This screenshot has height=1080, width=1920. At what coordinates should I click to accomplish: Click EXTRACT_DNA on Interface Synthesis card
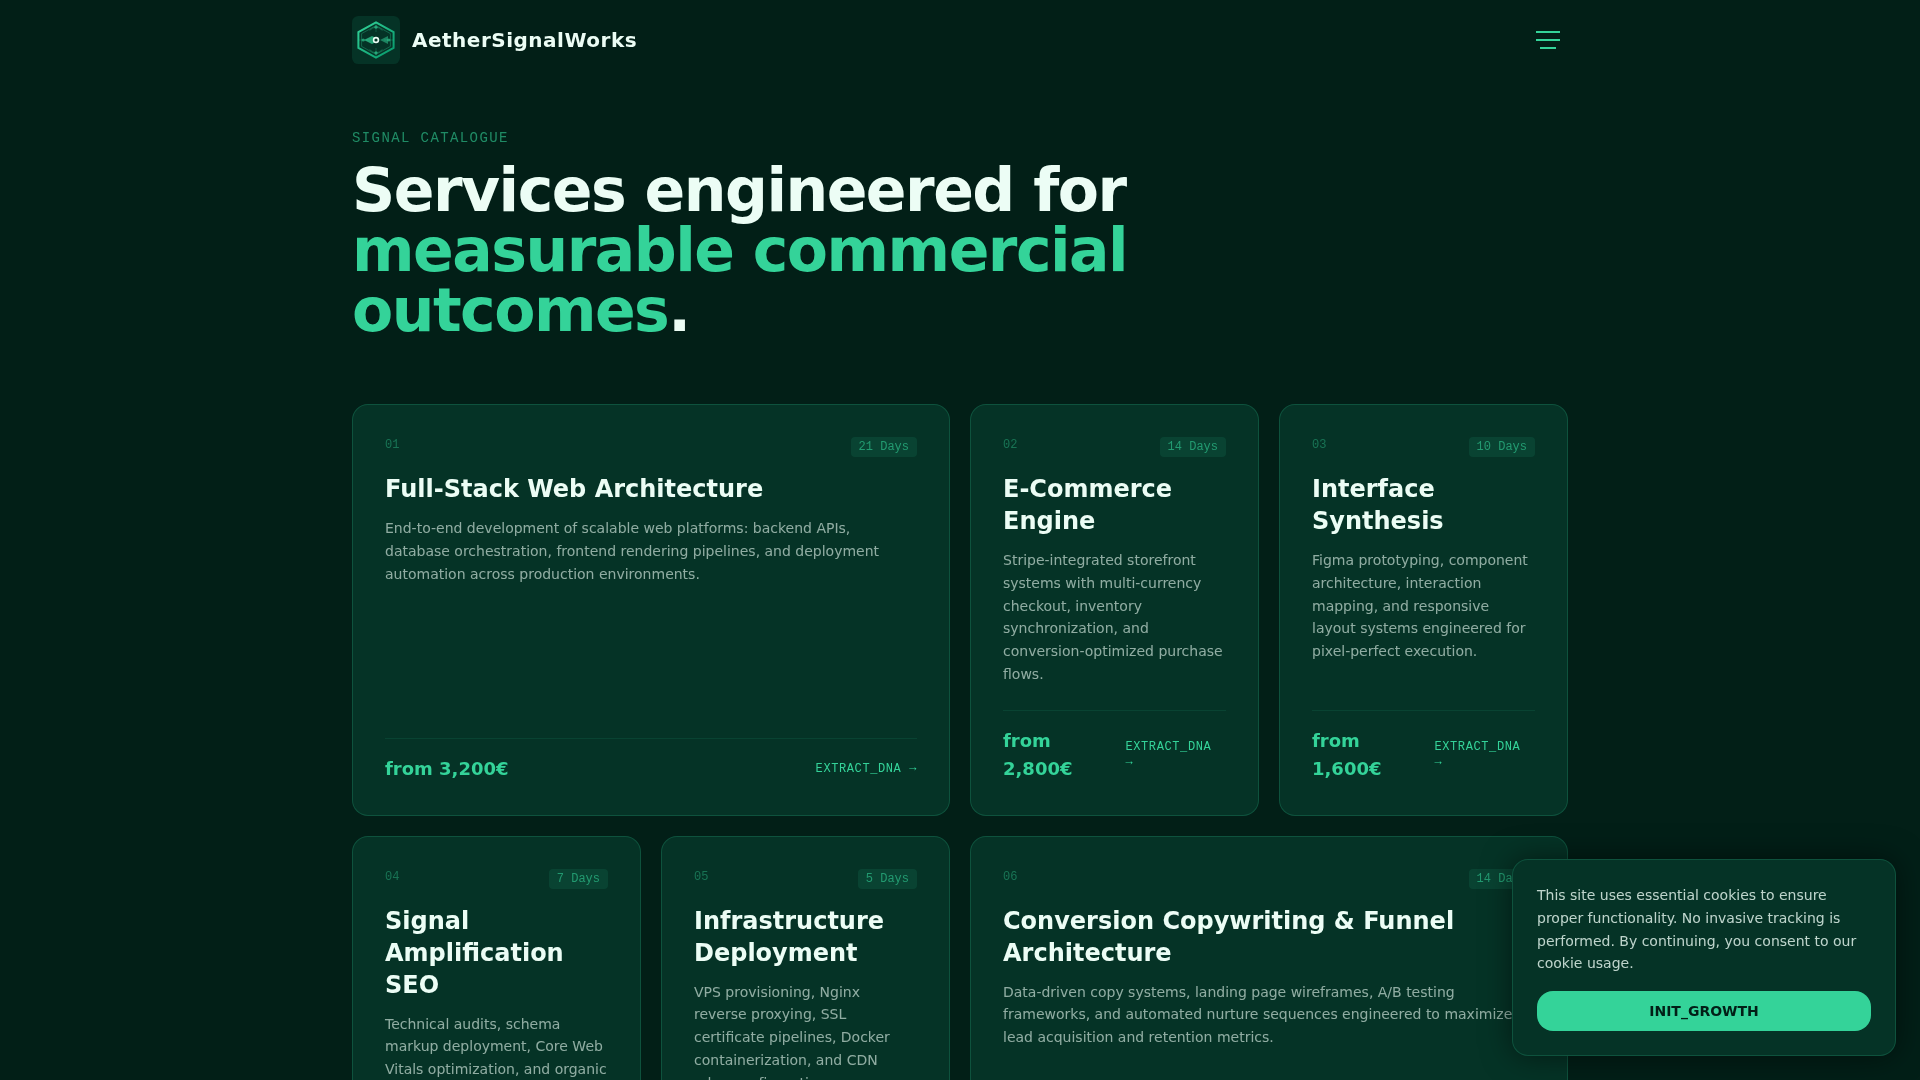click(1477, 754)
